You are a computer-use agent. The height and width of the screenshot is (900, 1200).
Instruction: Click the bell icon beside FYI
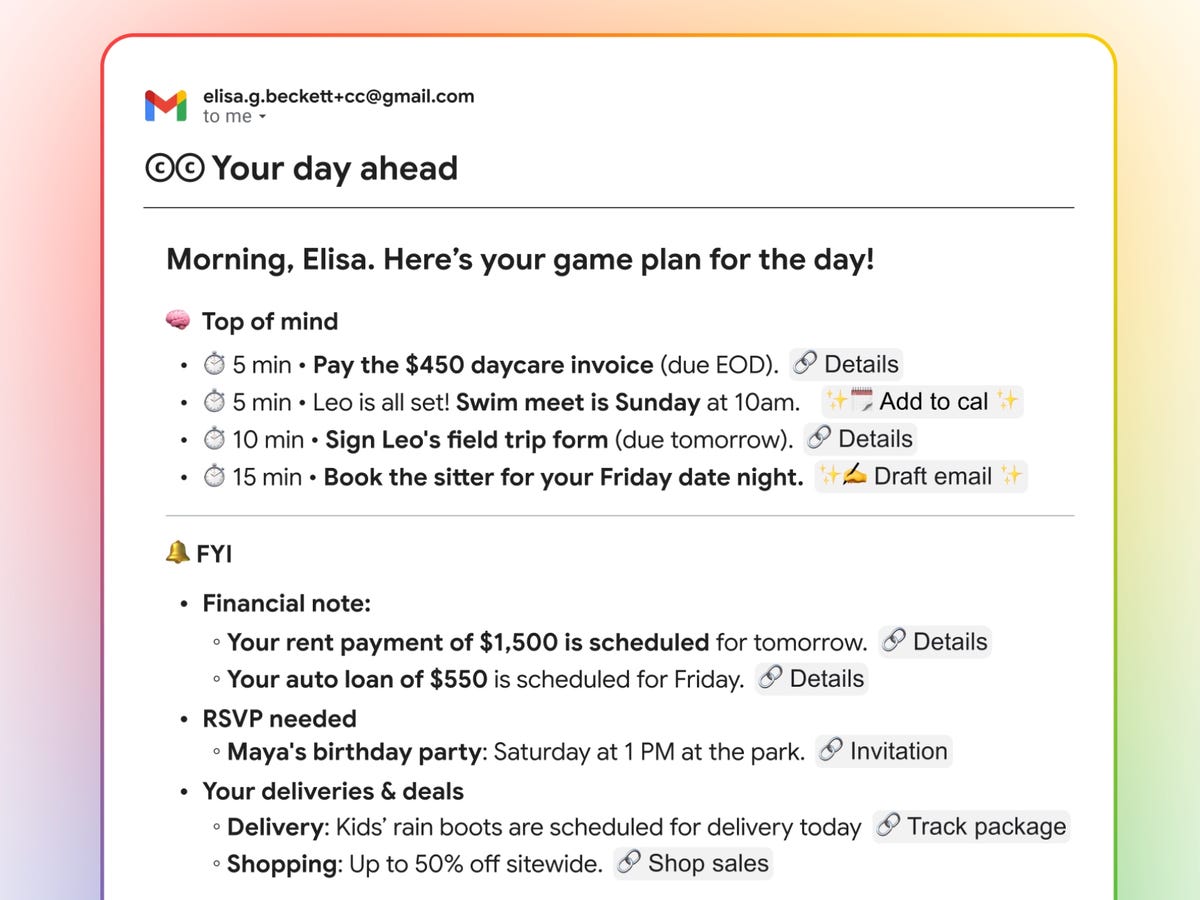point(177,552)
